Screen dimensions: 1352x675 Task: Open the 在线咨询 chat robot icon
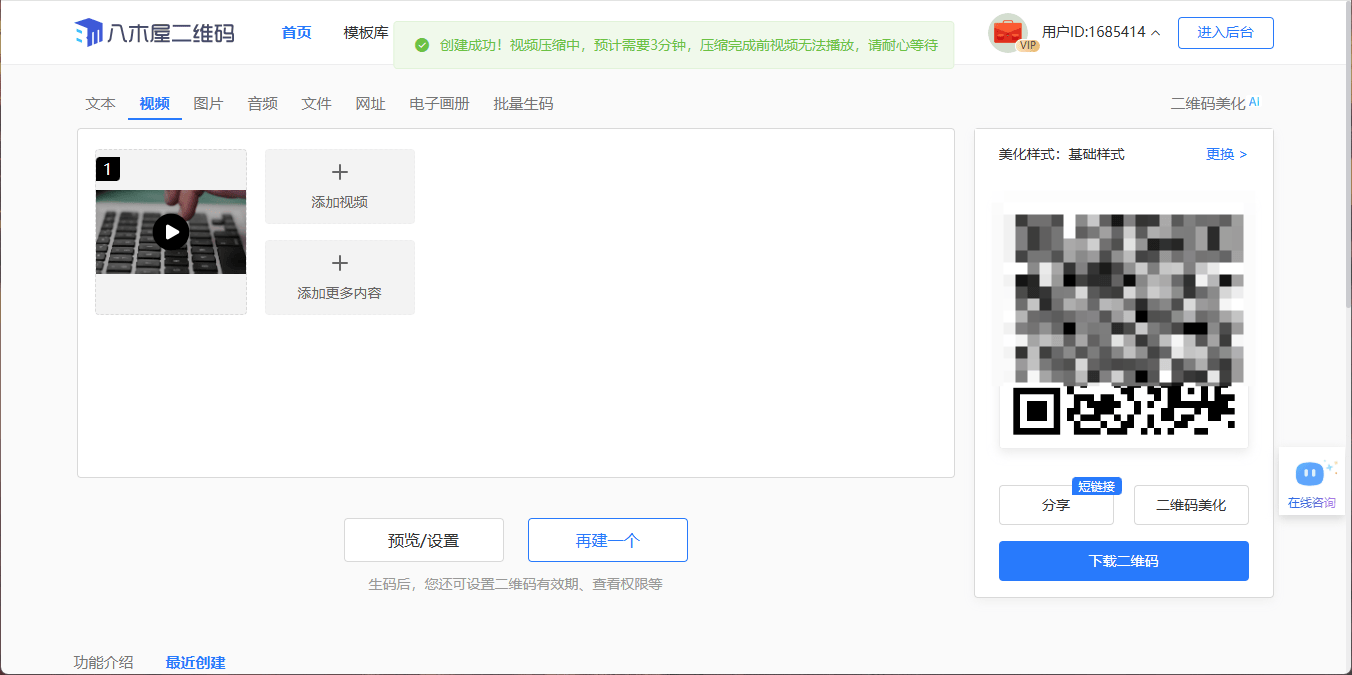point(1309,473)
